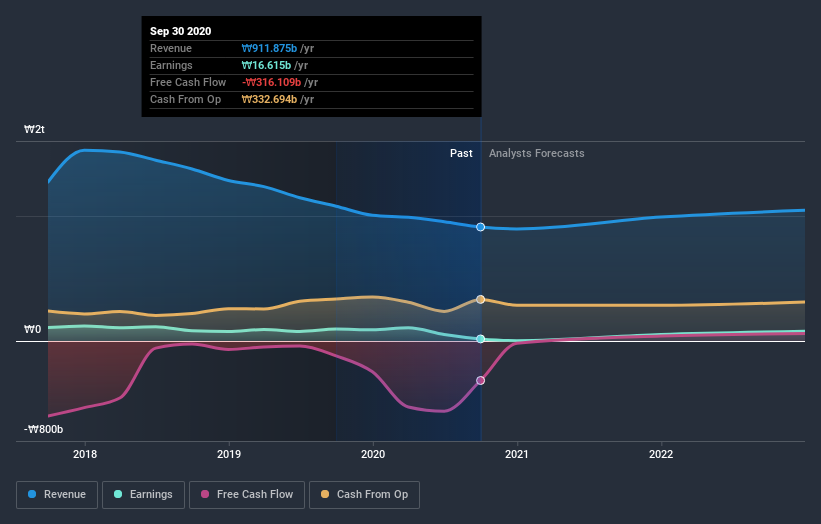Viewport: 821px width, 524px height.
Task: Click the Sep 30 2020 tooltip date
Action: point(181,31)
